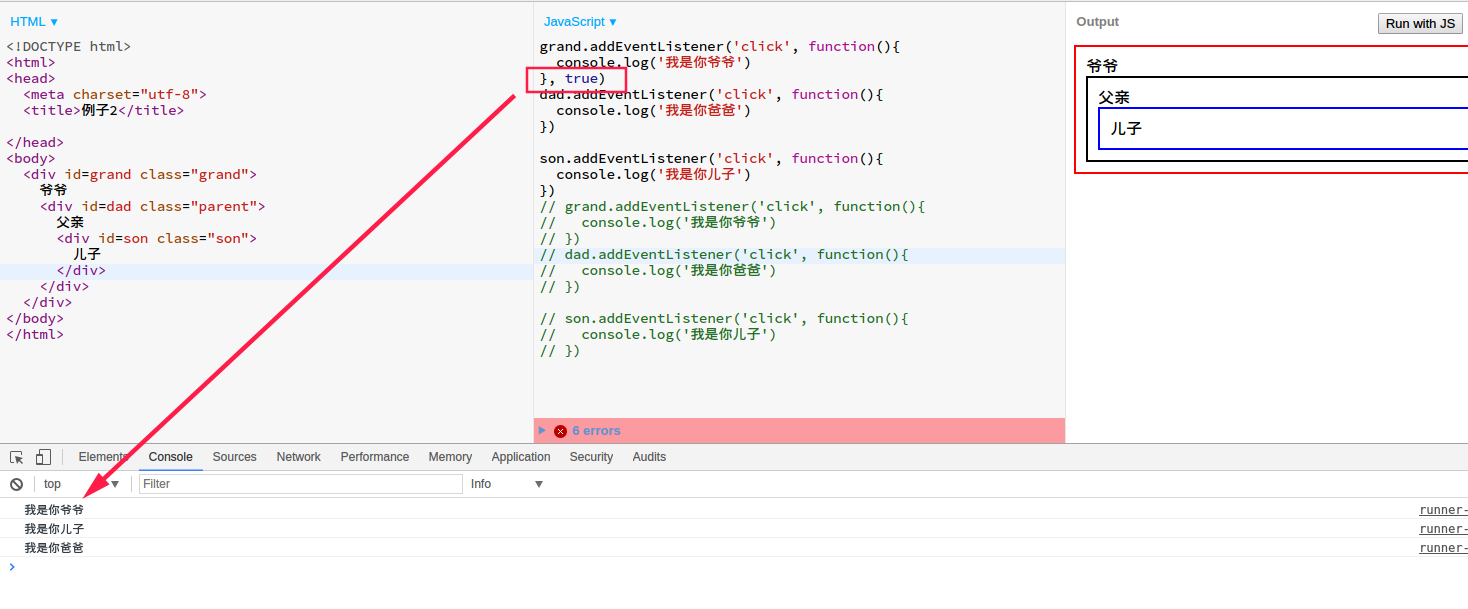1468x609 pixels.
Task: Open the Sources tab
Action: 235,457
